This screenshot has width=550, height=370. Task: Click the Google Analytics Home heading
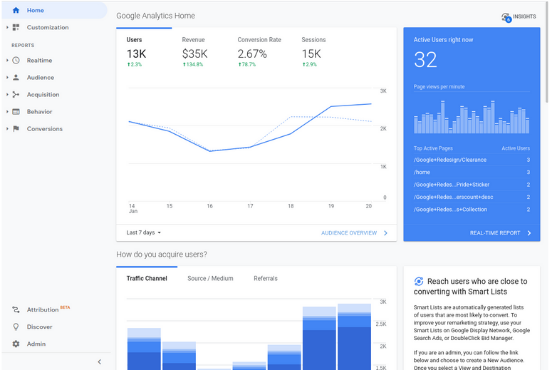[156, 16]
